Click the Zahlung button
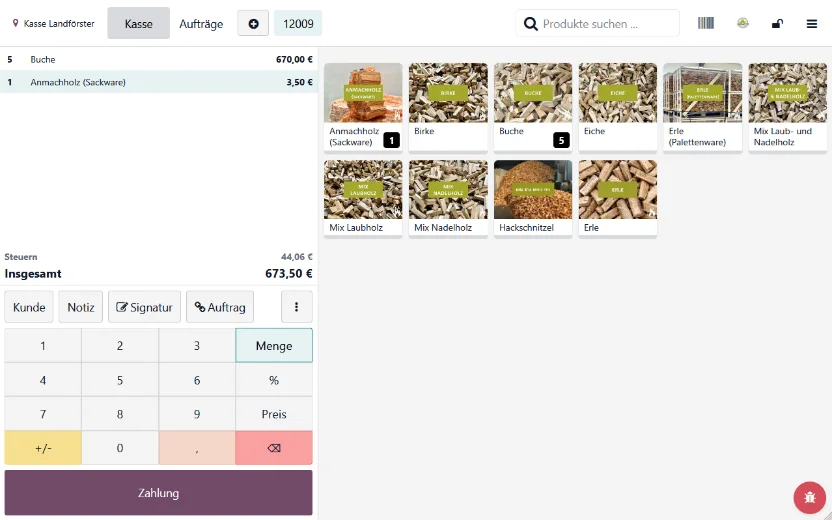 click(159, 492)
